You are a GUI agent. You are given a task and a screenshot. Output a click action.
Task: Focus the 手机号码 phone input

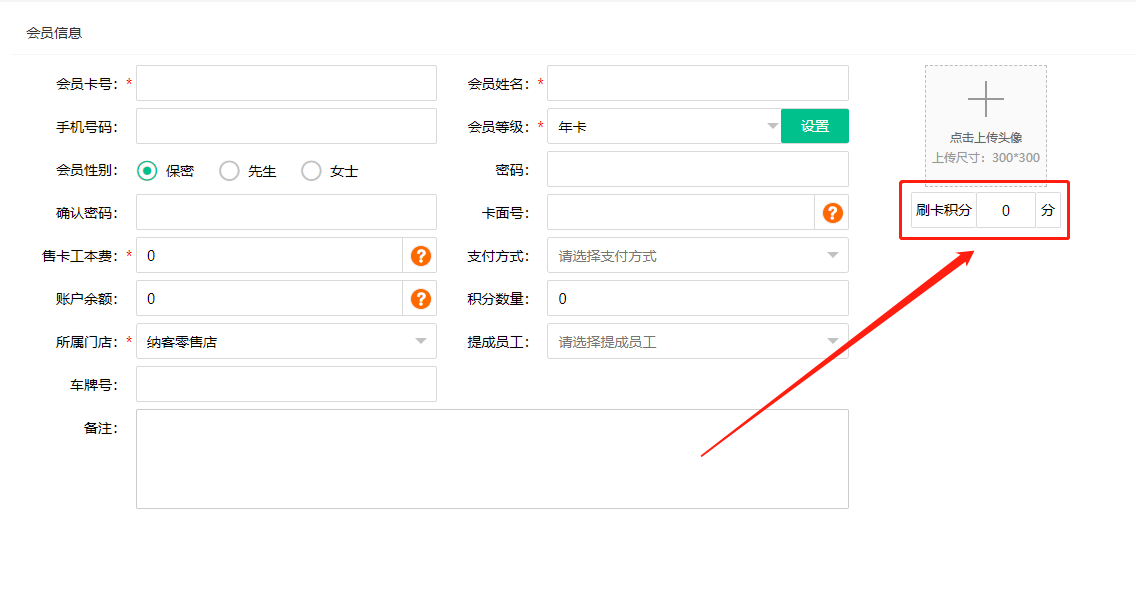(x=286, y=127)
